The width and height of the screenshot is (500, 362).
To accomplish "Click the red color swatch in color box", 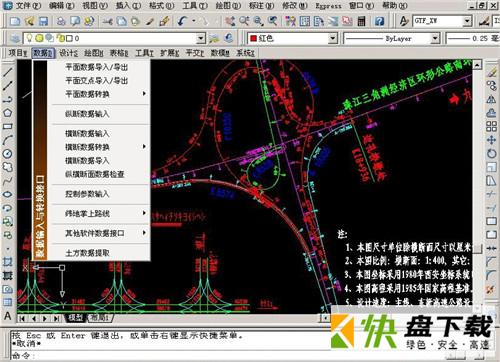I will click(x=253, y=38).
